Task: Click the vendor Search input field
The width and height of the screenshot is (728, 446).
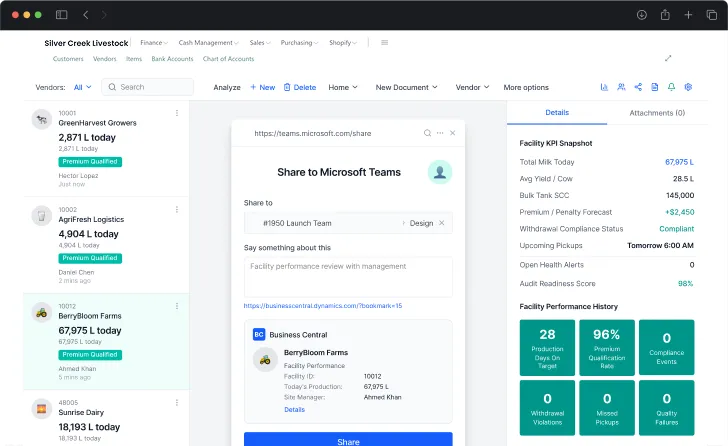Action: 150,87
